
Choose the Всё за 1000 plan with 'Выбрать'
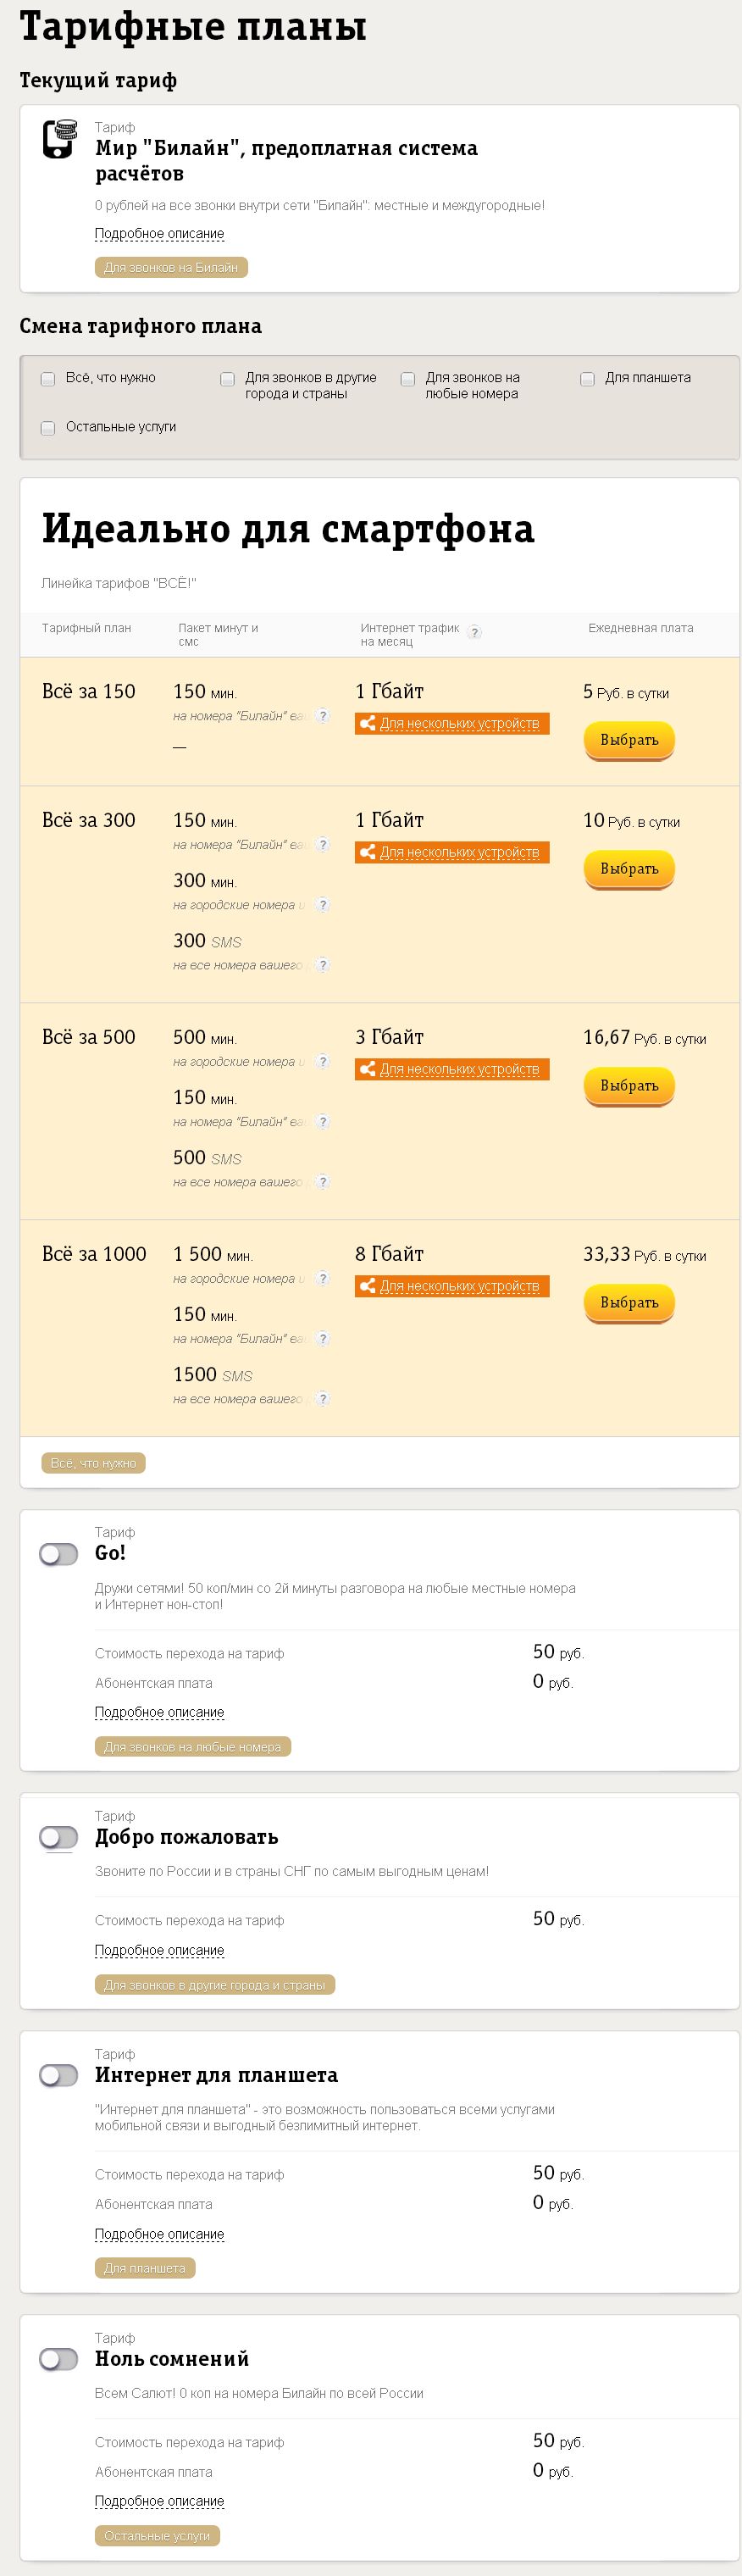[x=629, y=1303]
